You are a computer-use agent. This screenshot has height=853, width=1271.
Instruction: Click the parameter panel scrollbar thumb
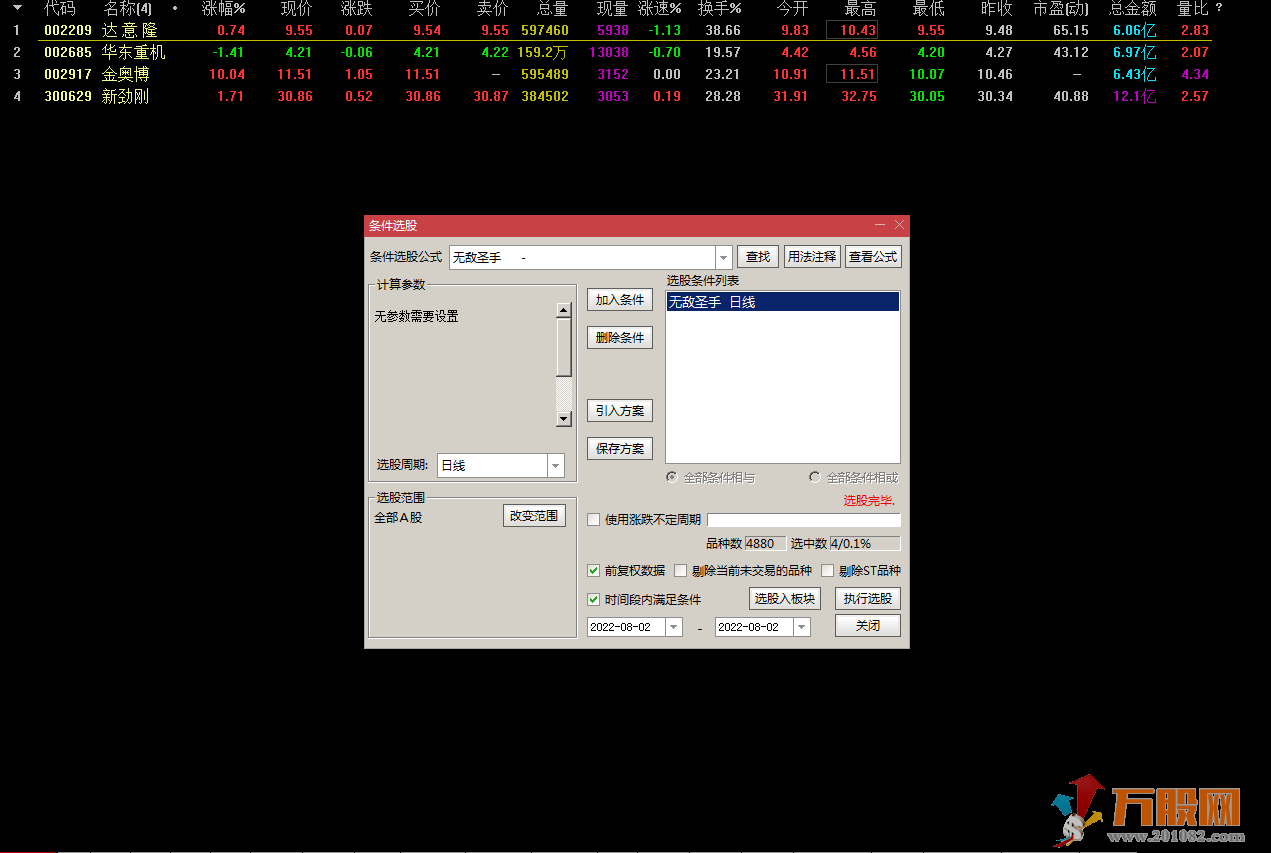coord(564,348)
